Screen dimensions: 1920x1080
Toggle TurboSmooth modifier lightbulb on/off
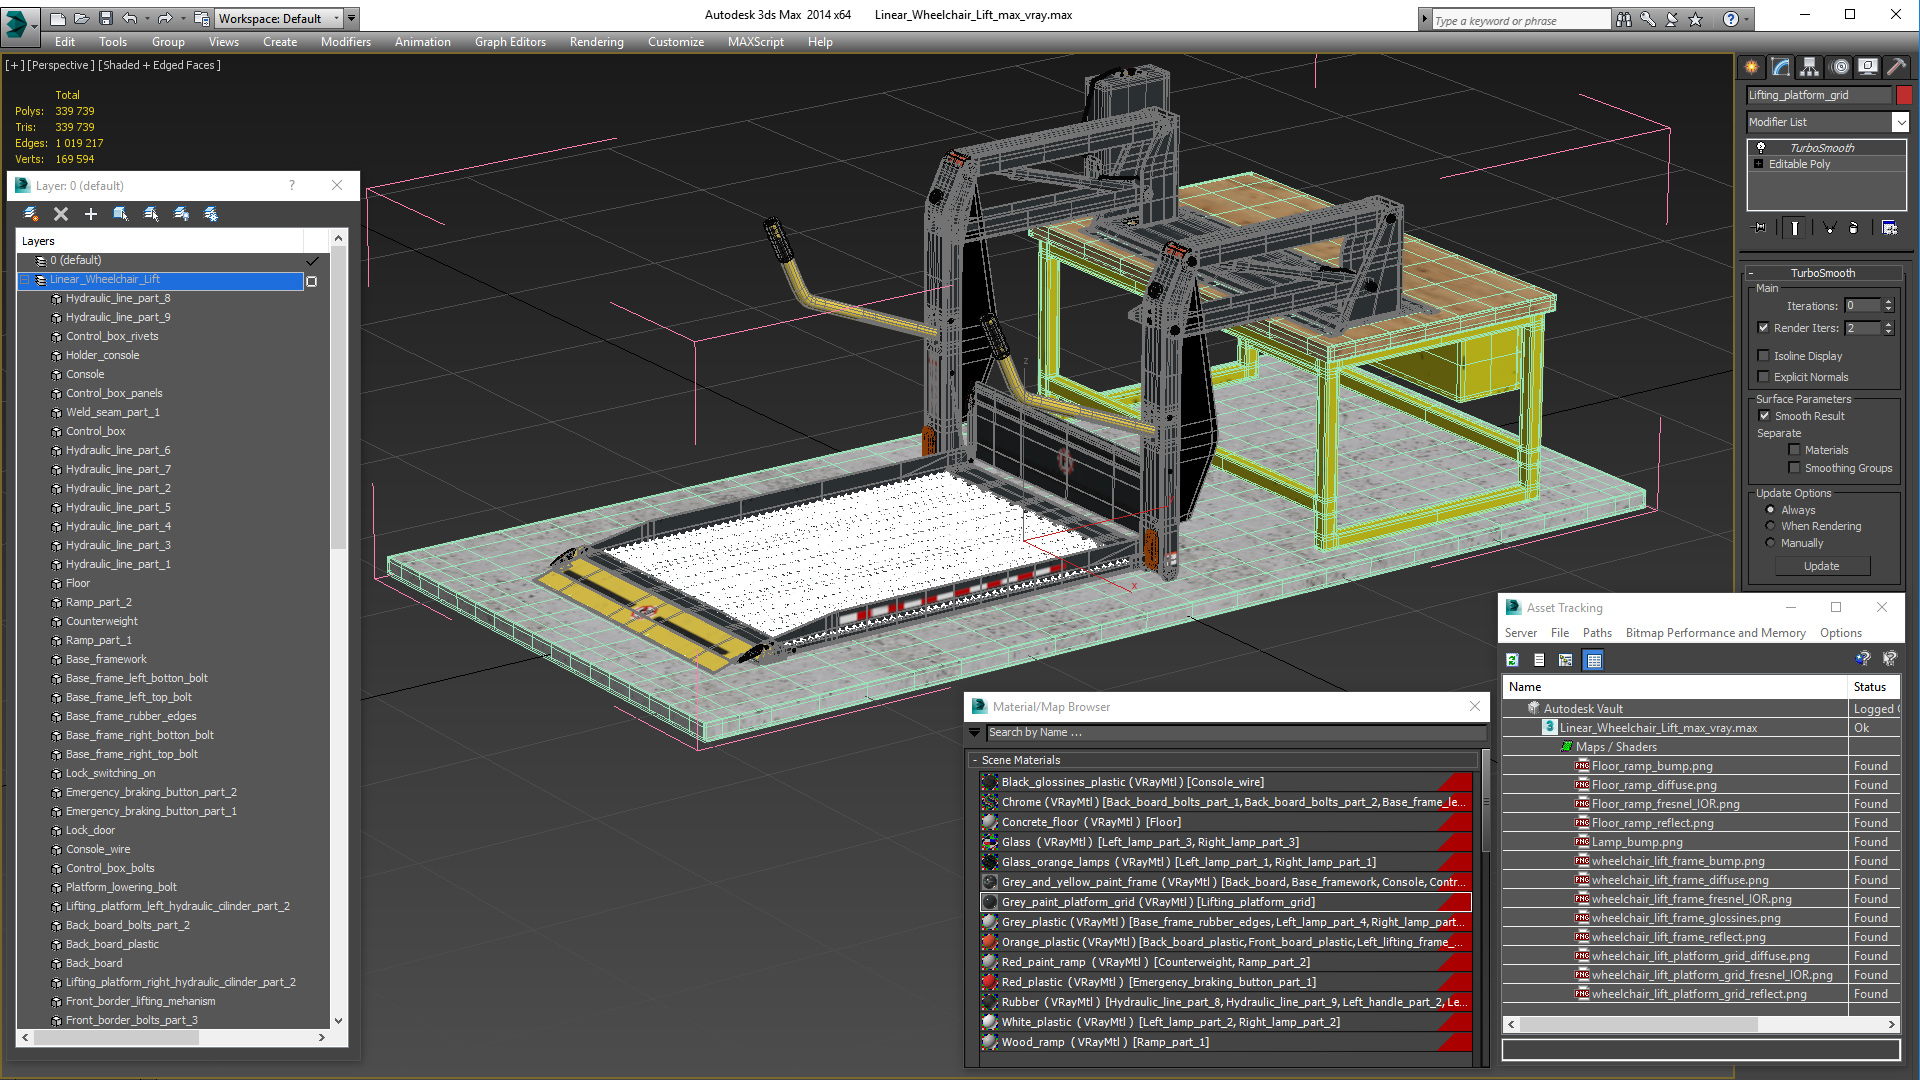1761,147
